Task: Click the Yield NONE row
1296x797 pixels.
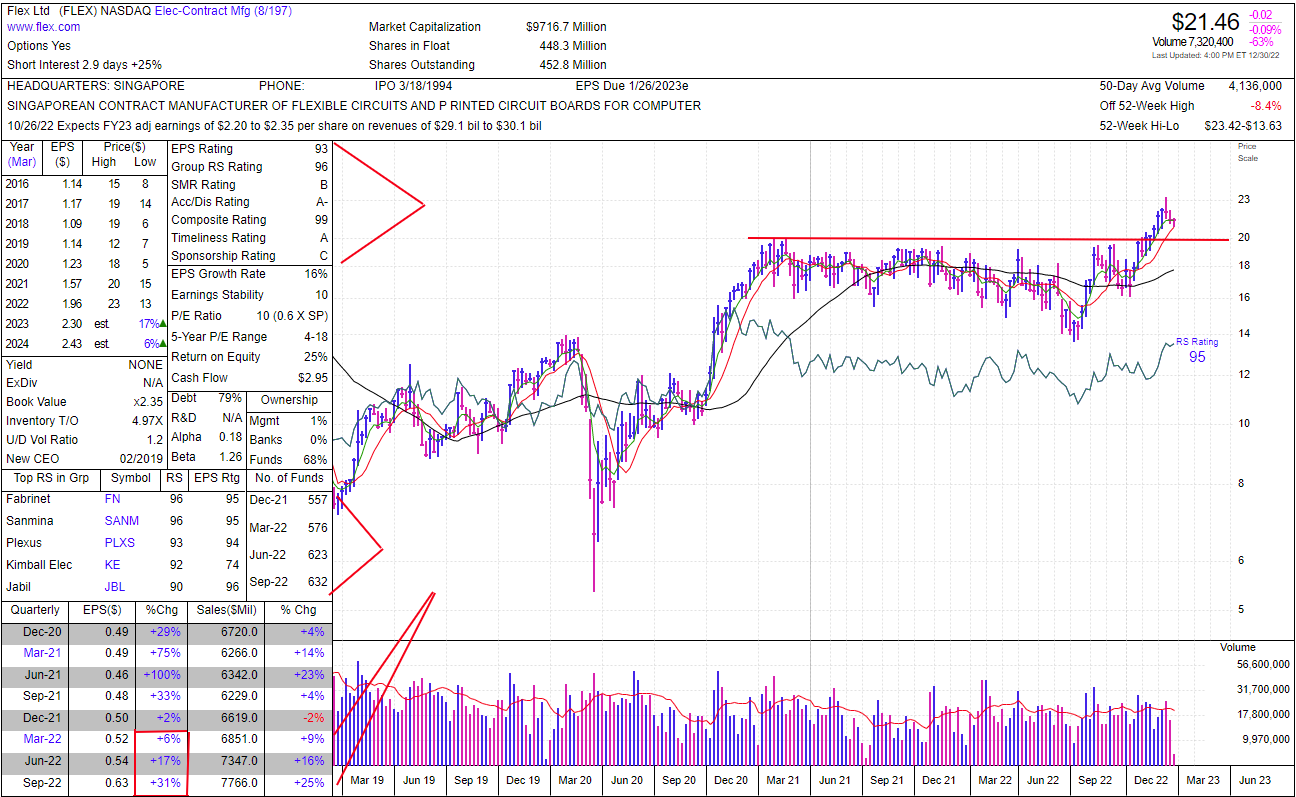Action: click(x=84, y=365)
